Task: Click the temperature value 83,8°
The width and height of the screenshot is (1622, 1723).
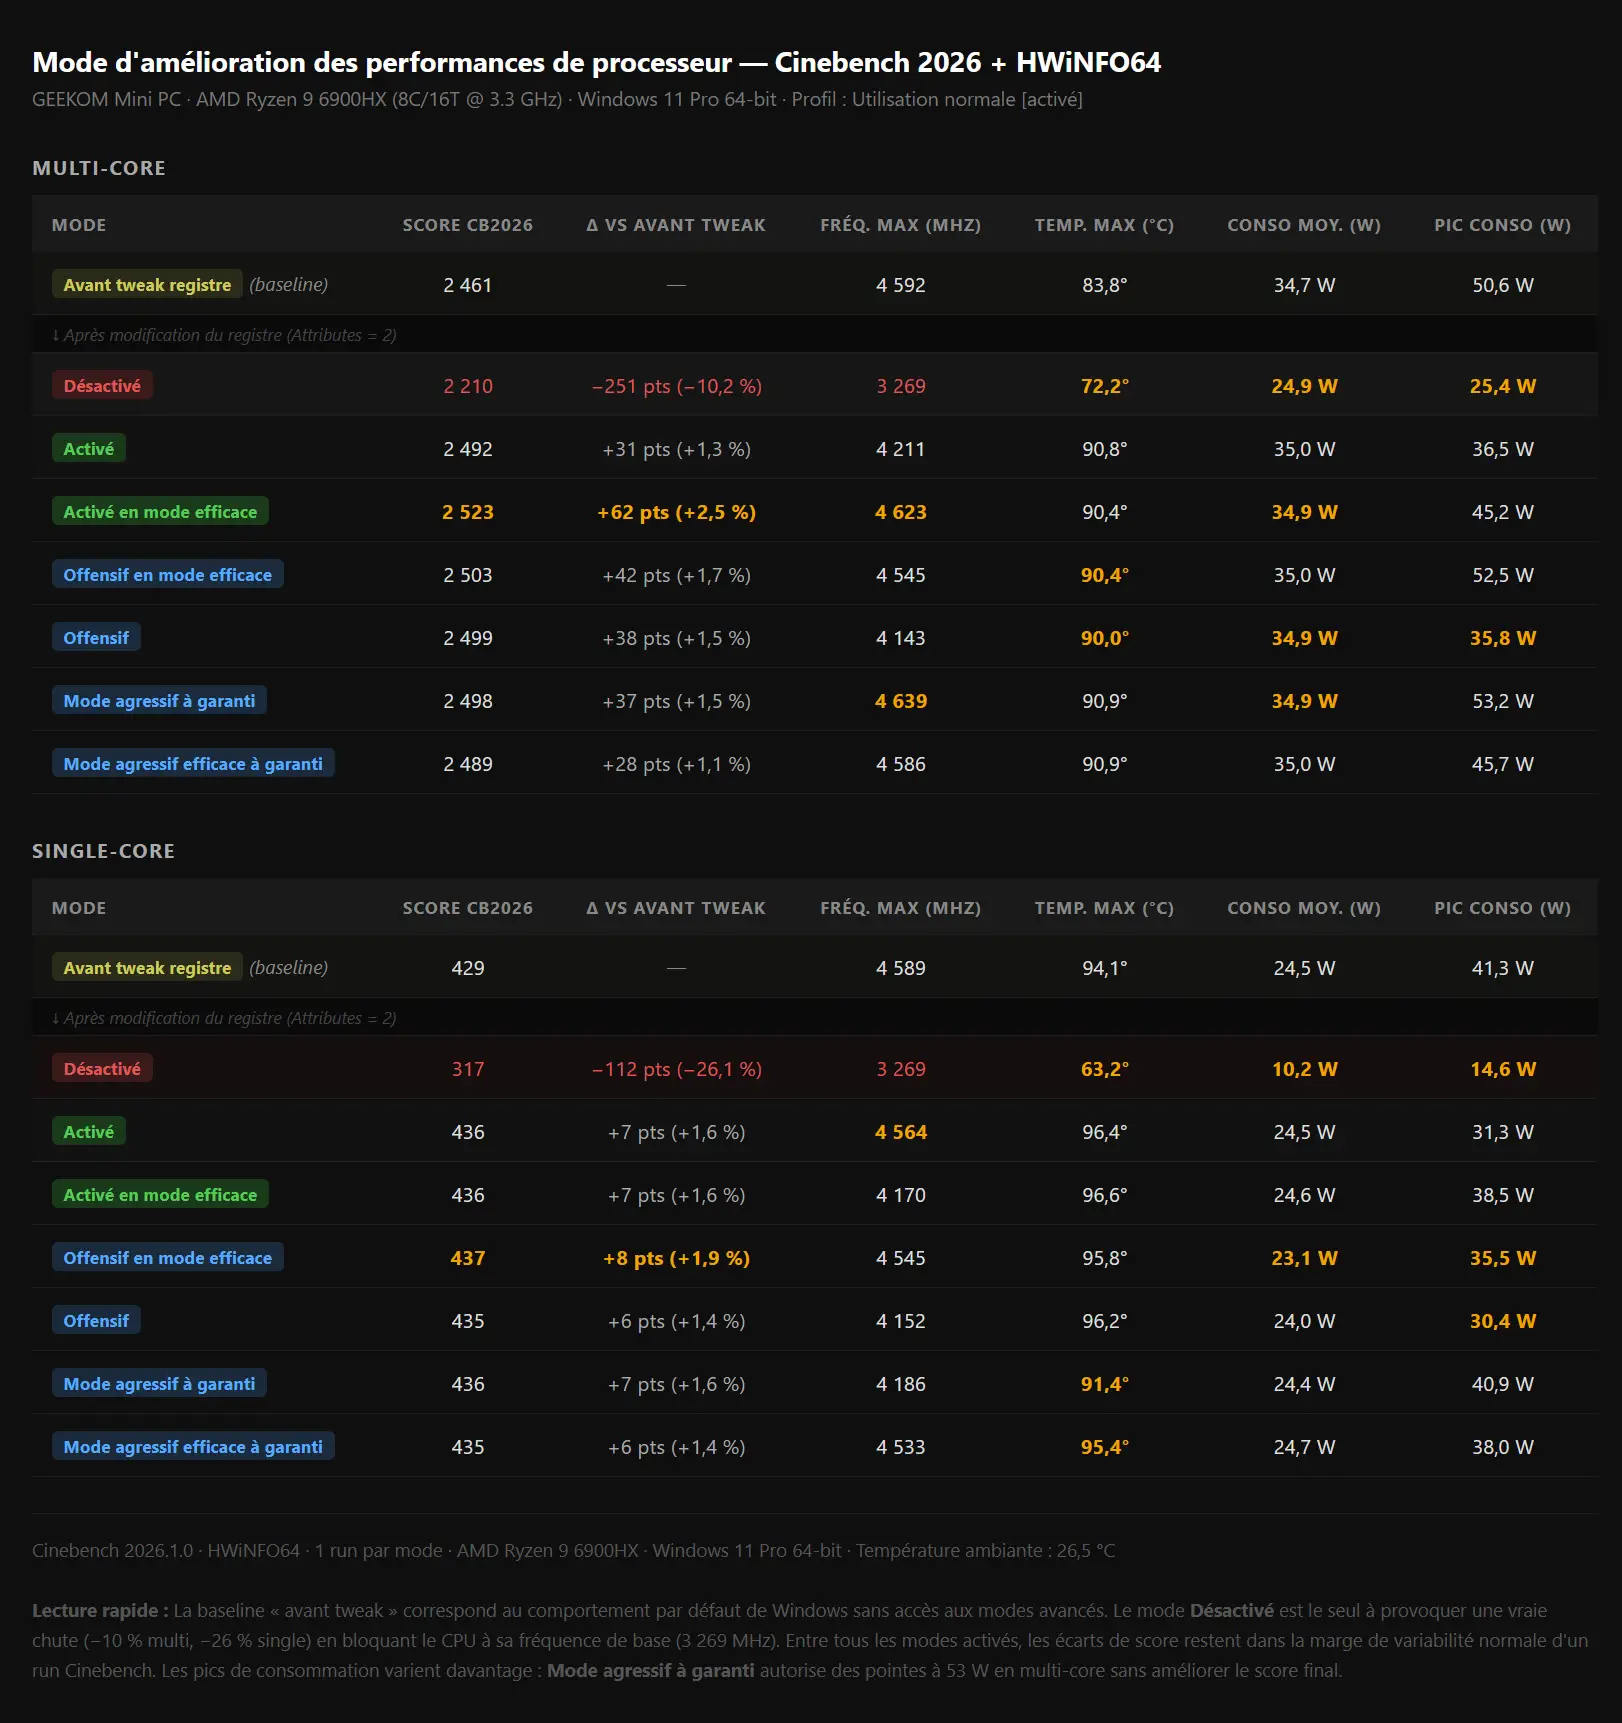Action: tap(1104, 285)
